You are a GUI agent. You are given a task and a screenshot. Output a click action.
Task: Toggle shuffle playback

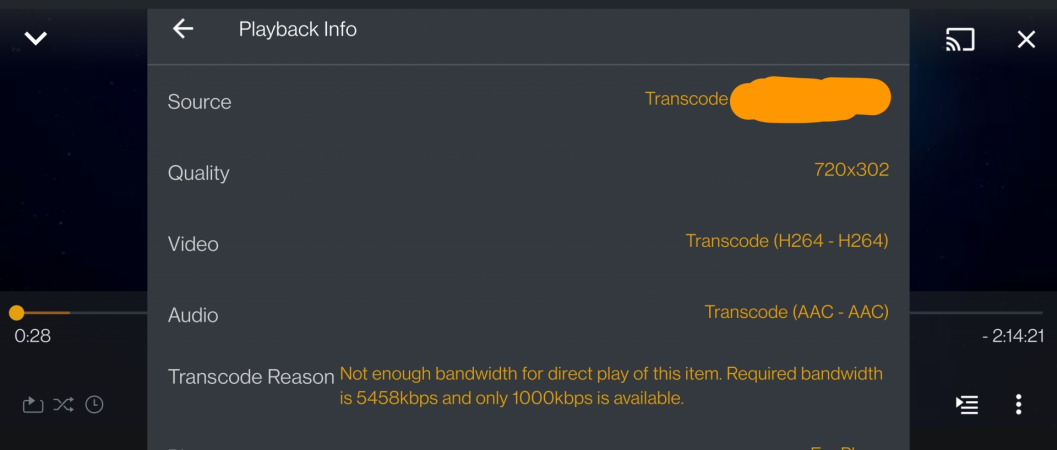coord(63,405)
